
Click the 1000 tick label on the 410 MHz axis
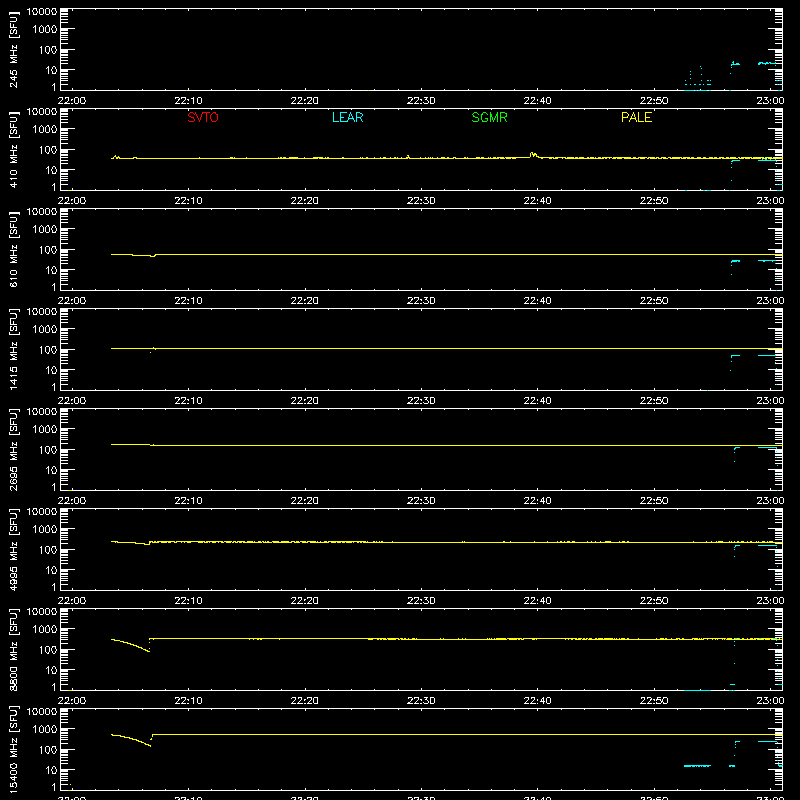(x=45, y=130)
